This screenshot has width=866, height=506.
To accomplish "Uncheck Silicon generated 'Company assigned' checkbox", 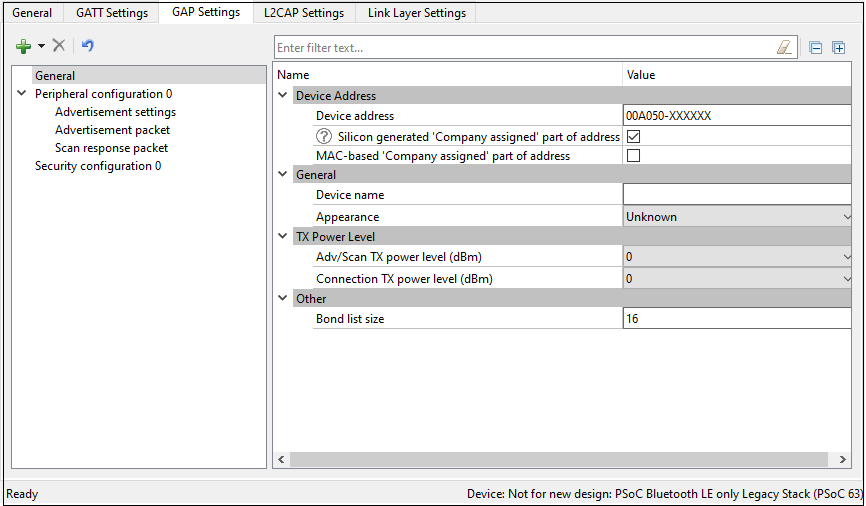I will [633, 136].
